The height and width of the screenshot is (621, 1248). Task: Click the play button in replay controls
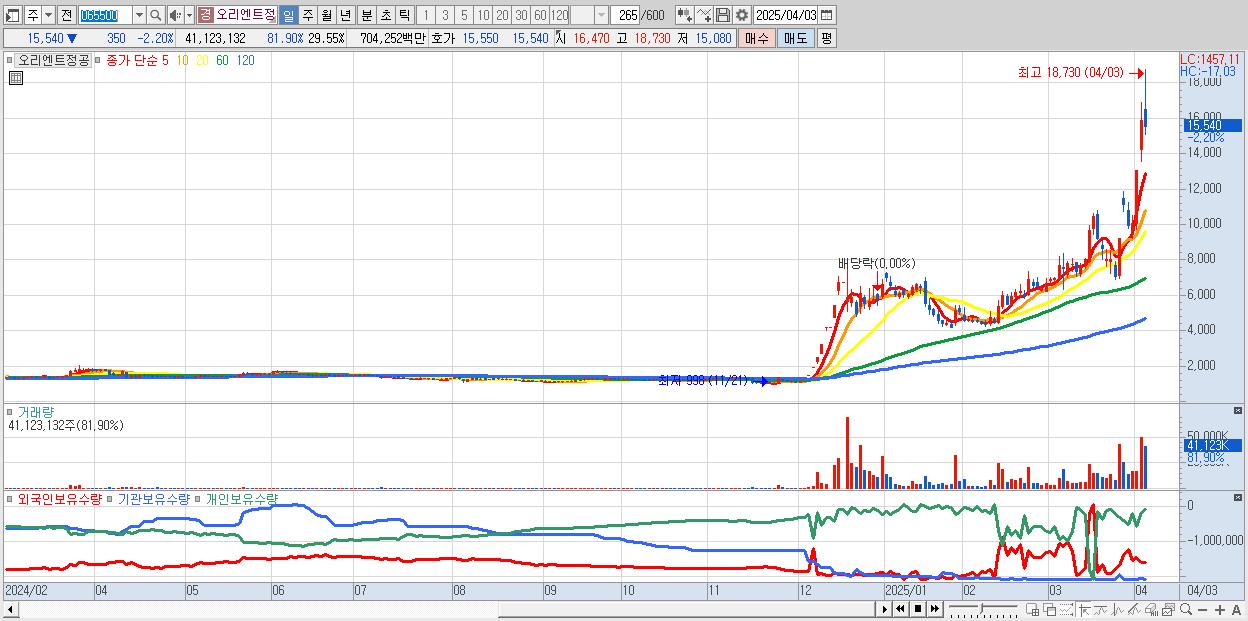(x=885, y=609)
